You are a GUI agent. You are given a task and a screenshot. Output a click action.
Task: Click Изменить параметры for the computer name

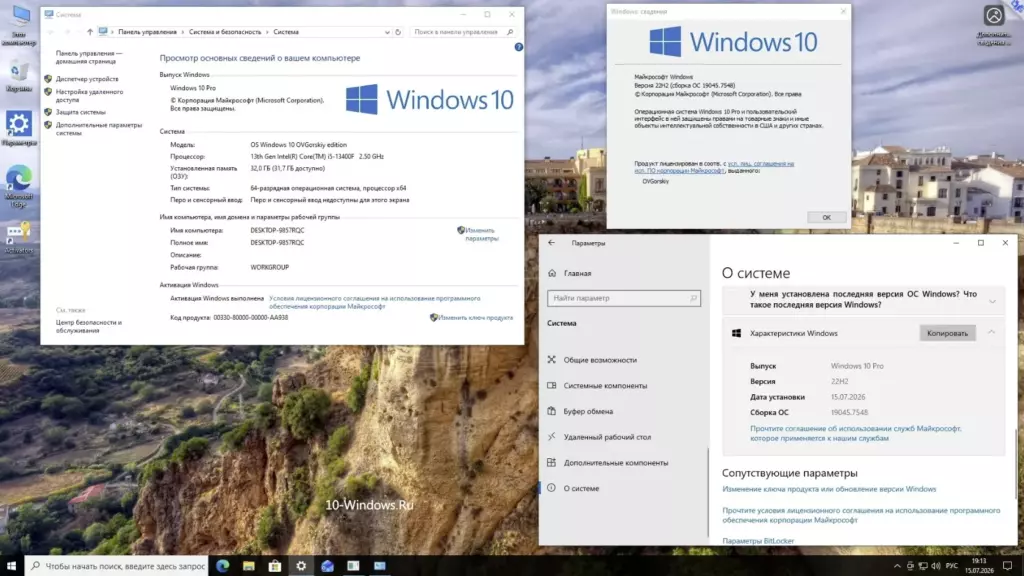click(x=481, y=234)
